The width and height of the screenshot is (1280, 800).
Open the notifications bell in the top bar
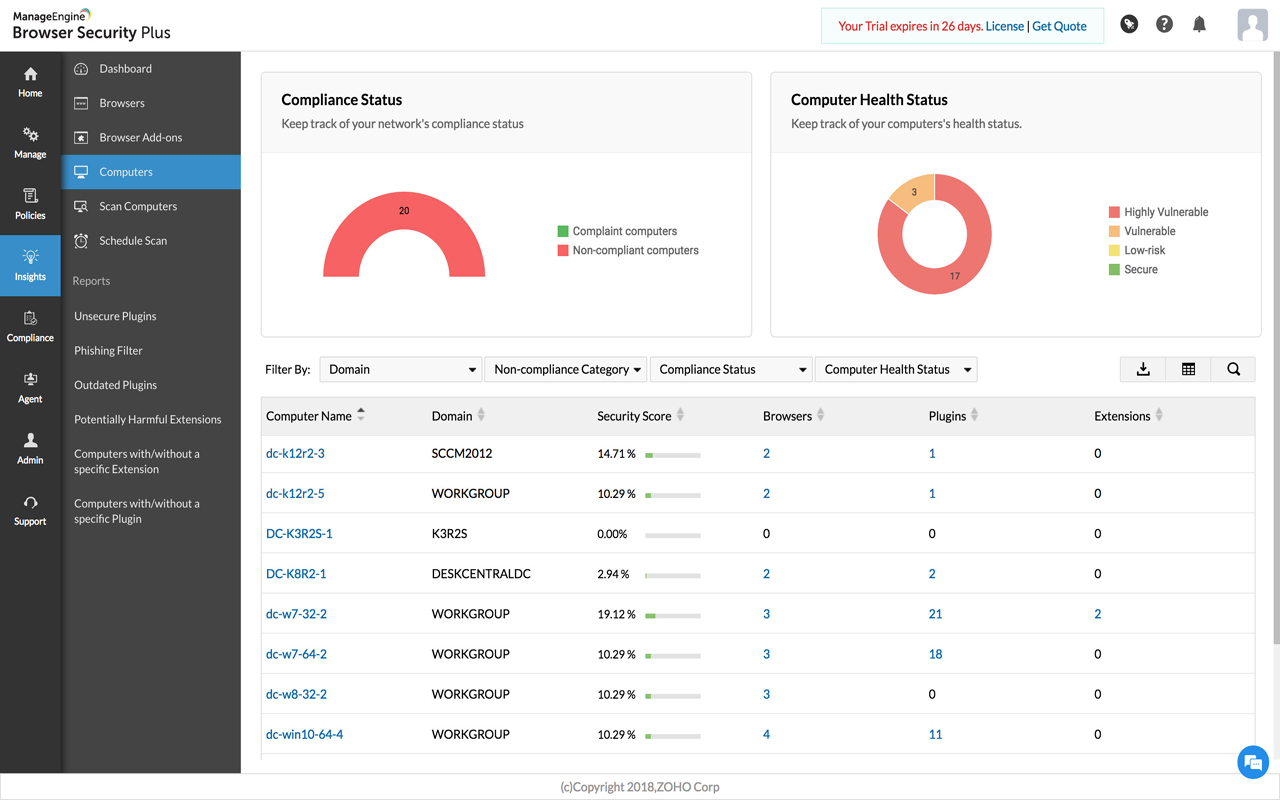1199,23
